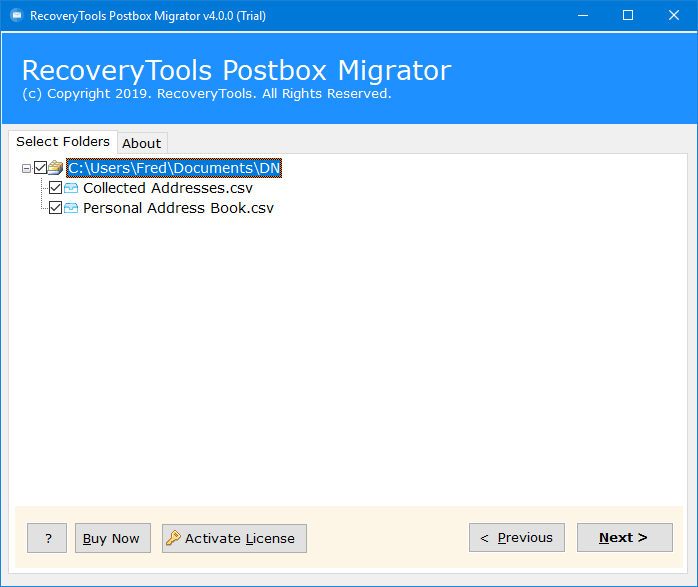Select the C:\Users\Fred\Documents\DN path row
The image size is (698, 587).
click(174, 168)
